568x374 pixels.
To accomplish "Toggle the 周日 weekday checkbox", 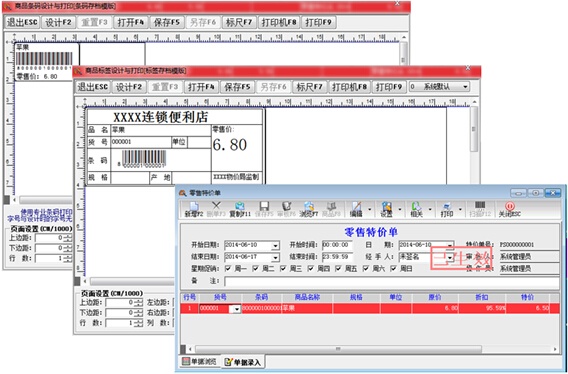I will [393, 269].
